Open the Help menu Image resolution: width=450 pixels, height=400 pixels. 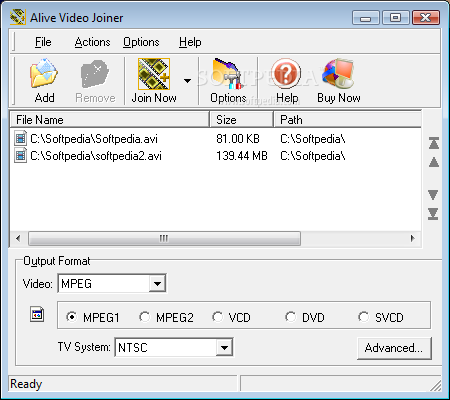pyautogui.click(x=190, y=42)
